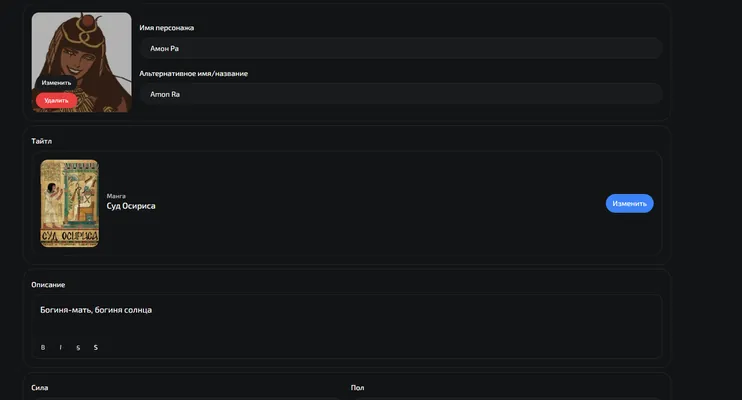The width and height of the screenshot is (742, 400).
Task: Click the Изменить button on the character avatar
Action: 56,83
